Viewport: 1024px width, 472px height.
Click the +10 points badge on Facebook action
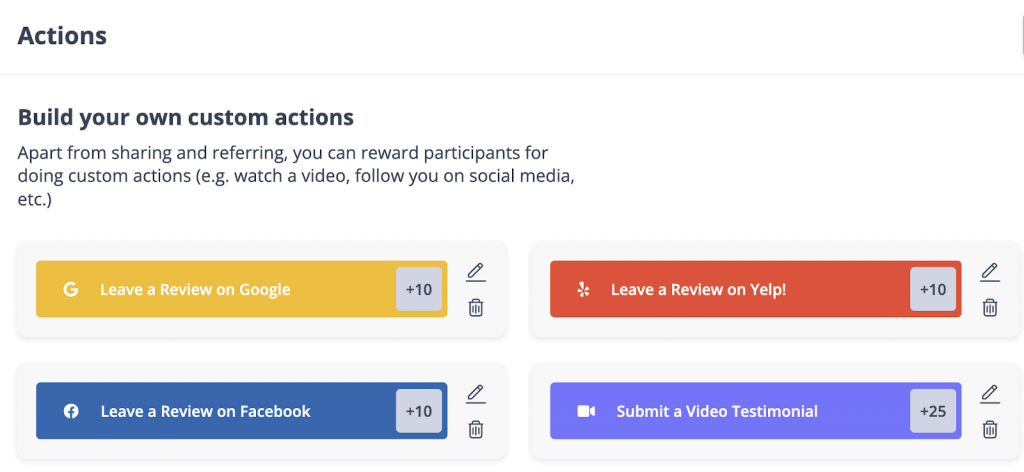[x=419, y=411]
